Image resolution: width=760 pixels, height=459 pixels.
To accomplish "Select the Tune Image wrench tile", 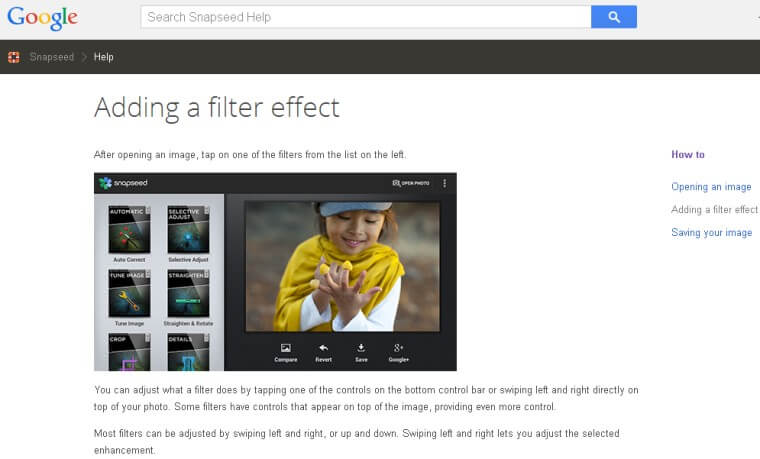I will click(x=129, y=293).
